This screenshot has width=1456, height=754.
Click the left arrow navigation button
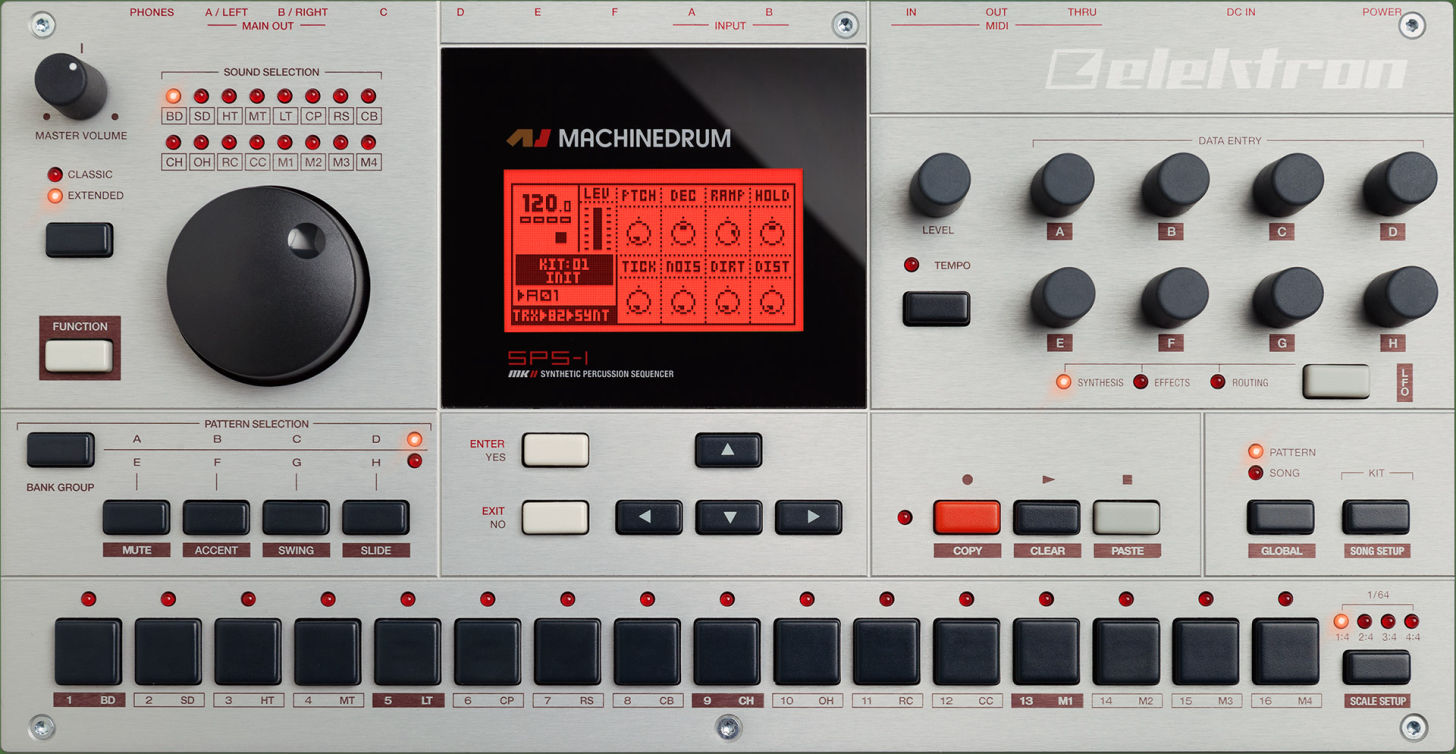click(x=648, y=517)
